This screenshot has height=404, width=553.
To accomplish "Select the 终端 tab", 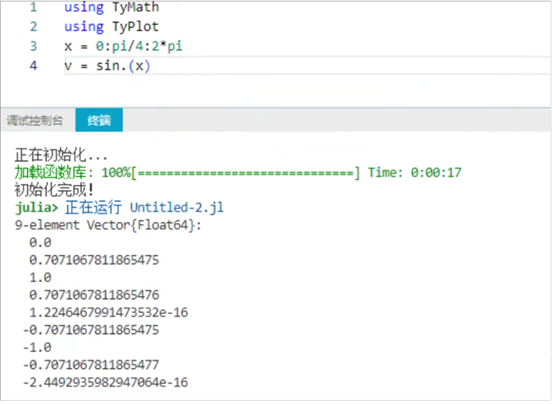I will click(99, 120).
